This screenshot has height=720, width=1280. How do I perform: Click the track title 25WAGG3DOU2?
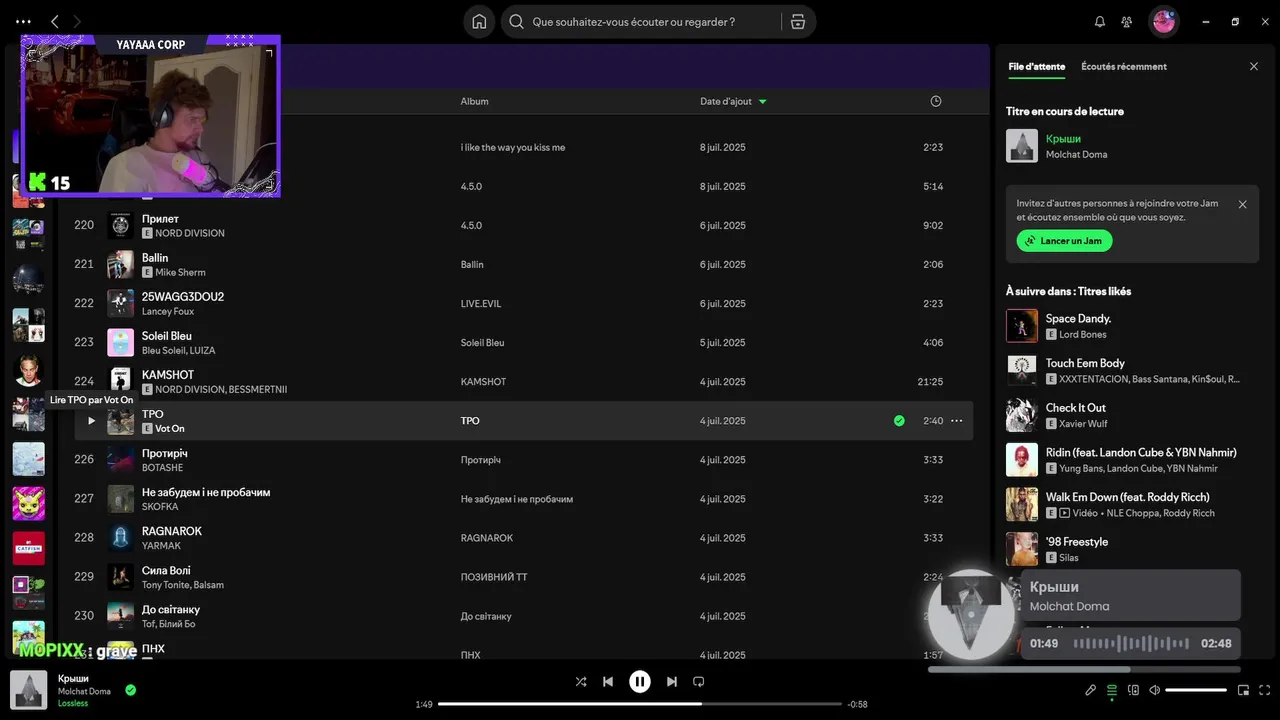[x=183, y=297]
